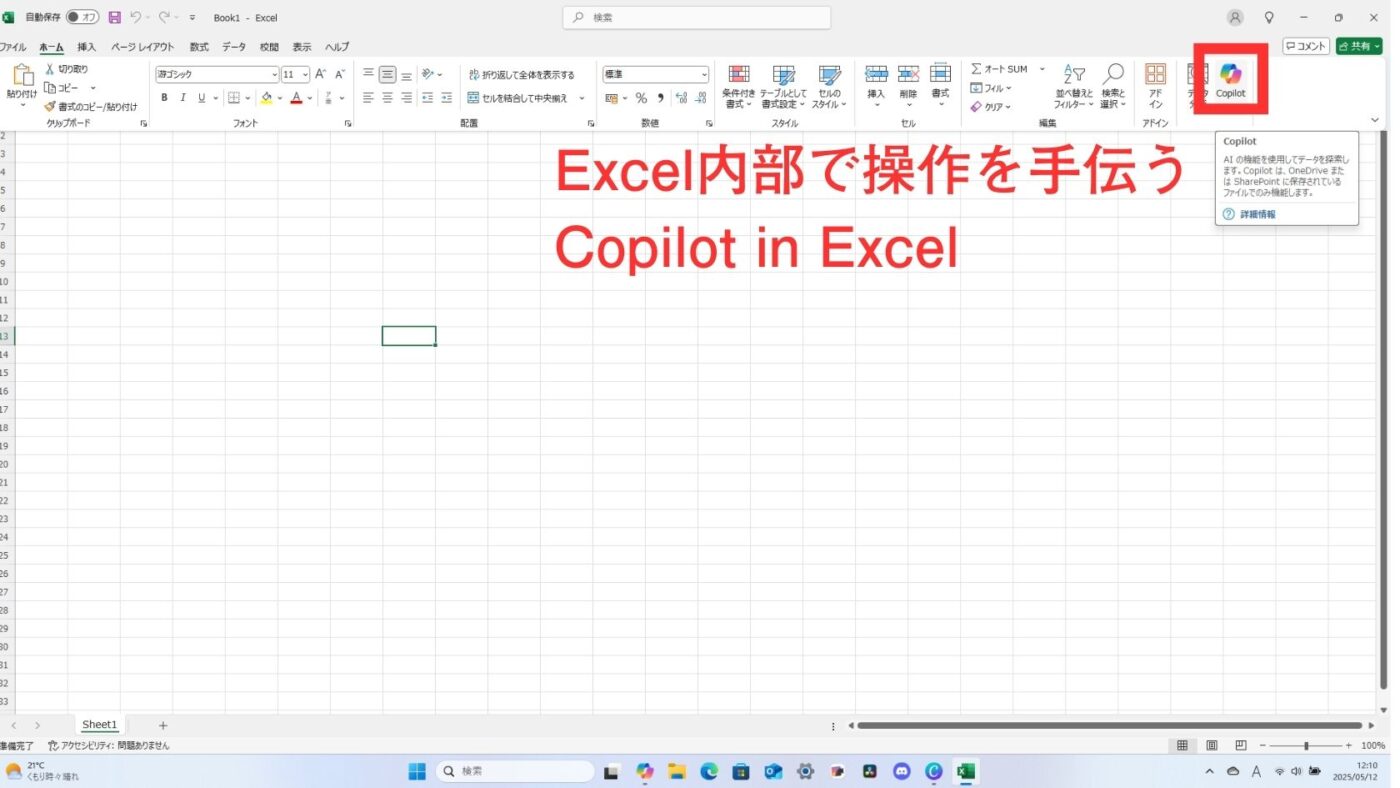Toggle AutoSave 自動保存 switch

83,17
